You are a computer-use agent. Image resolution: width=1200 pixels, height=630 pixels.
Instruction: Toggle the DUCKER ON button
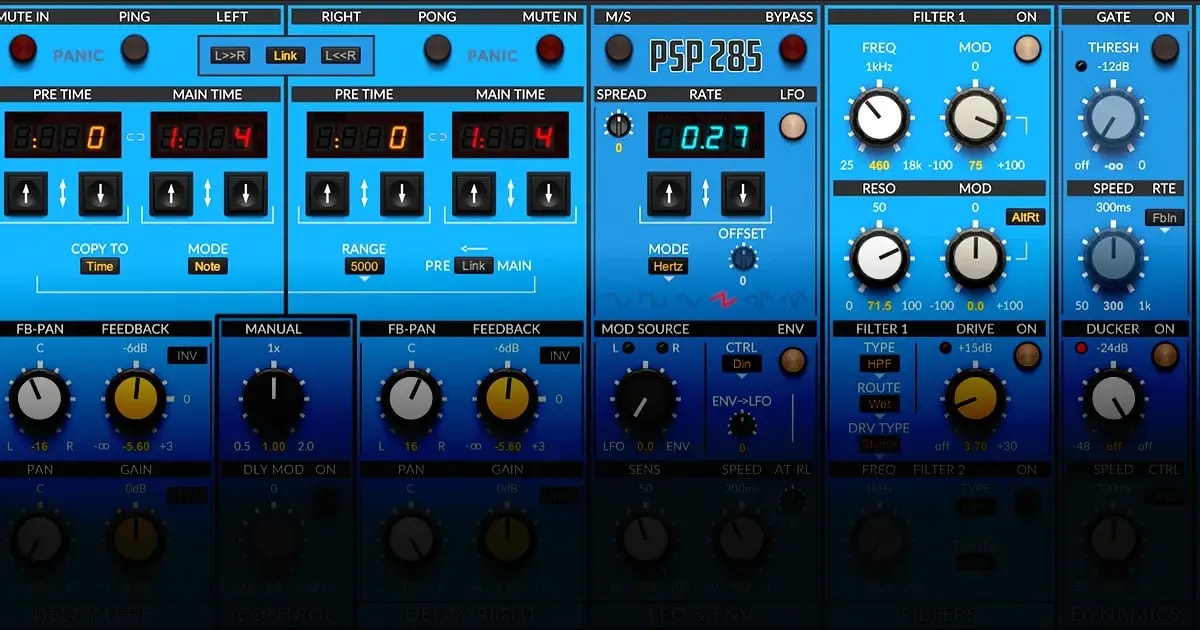click(1165, 355)
